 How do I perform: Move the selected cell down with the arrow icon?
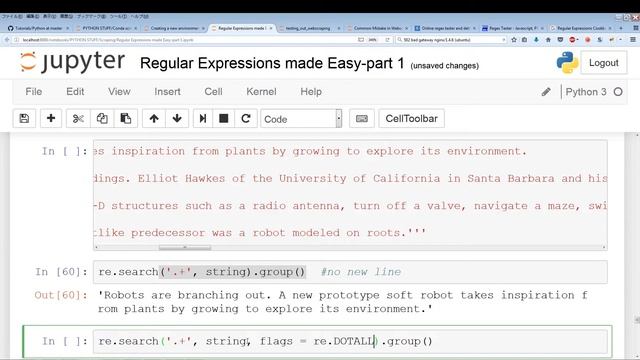[177, 119]
